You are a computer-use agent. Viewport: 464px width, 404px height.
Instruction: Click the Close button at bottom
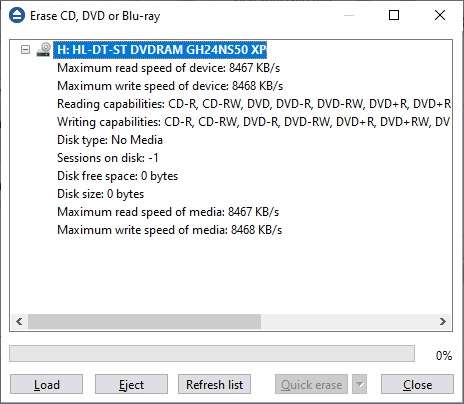pyautogui.click(x=417, y=384)
